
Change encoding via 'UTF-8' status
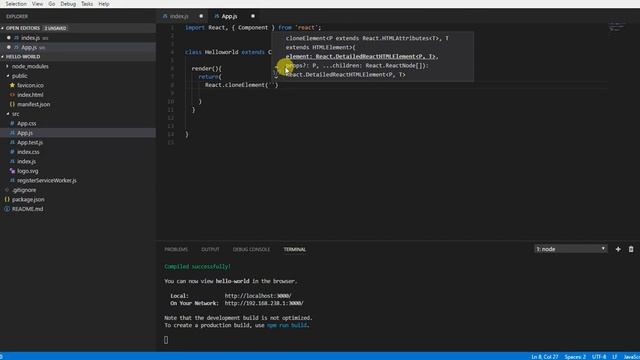click(599, 357)
